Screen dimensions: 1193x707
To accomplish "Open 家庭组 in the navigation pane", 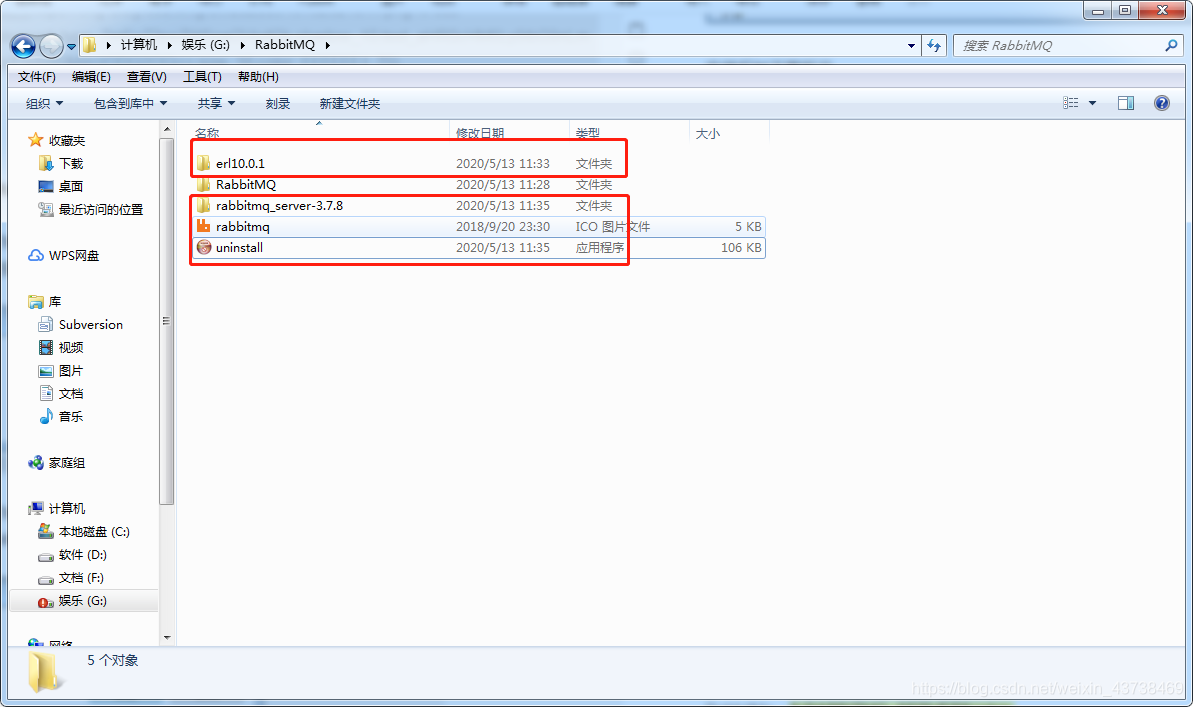I will (67, 463).
